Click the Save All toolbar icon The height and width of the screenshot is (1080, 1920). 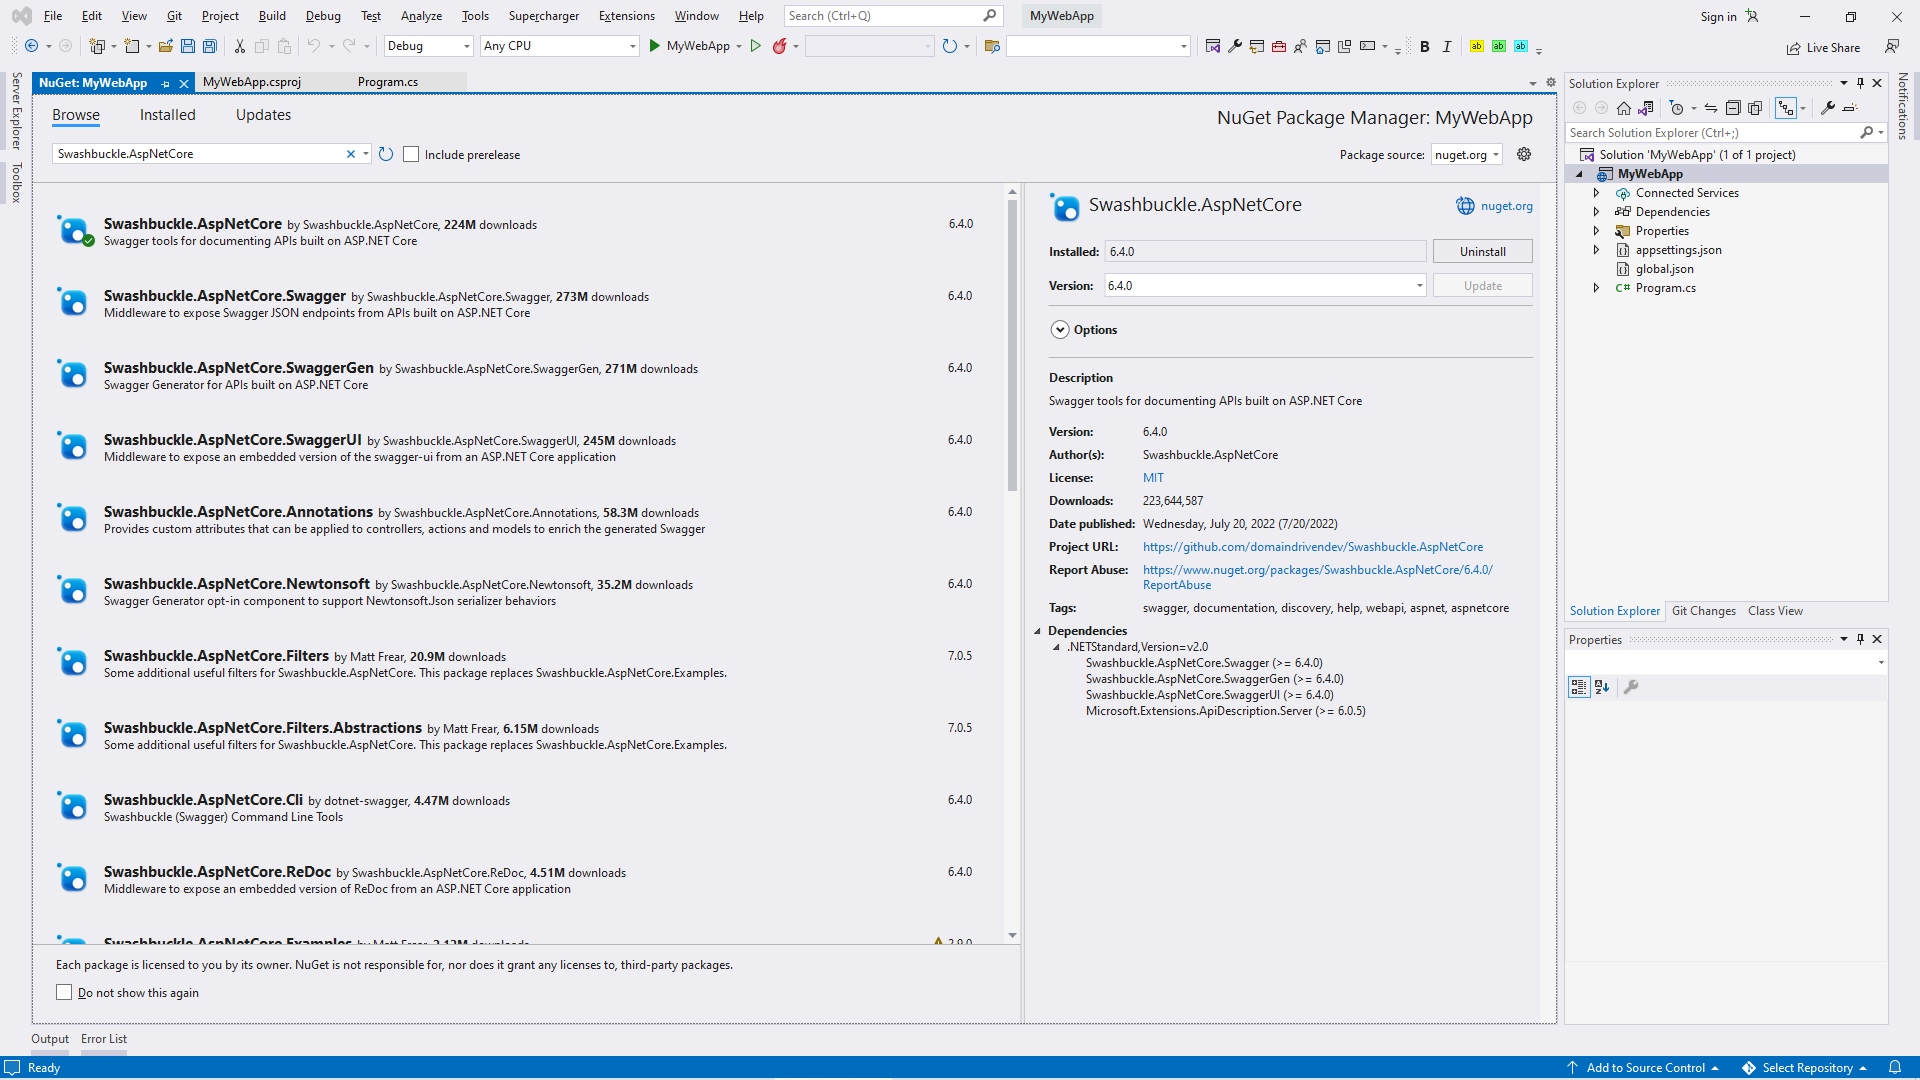click(x=210, y=46)
